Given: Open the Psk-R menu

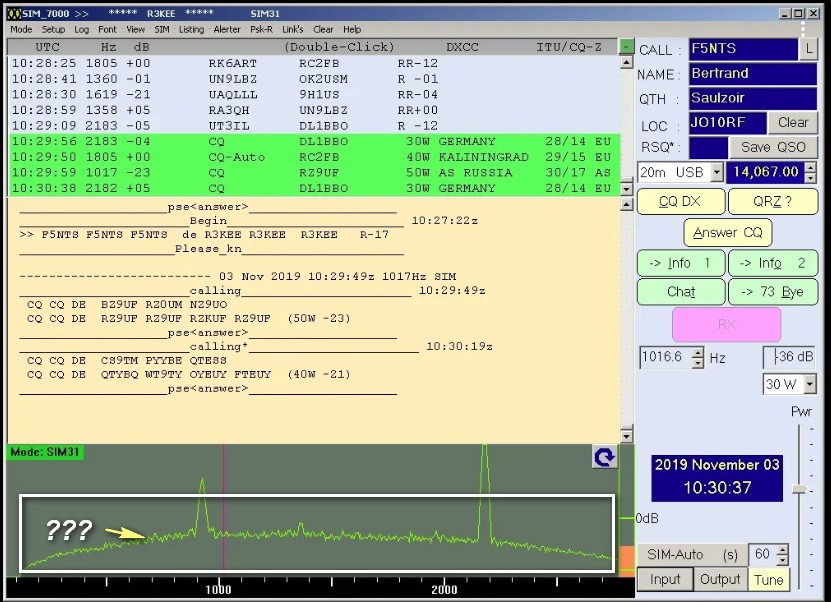Looking at the screenshot, I should coord(261,30).
